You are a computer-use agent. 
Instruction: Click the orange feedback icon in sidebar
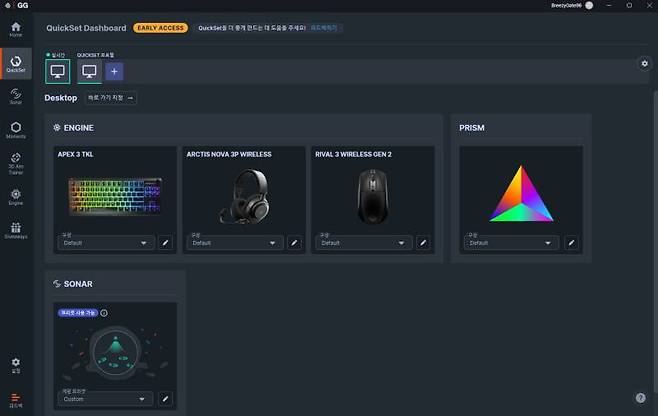pos(16,400)
